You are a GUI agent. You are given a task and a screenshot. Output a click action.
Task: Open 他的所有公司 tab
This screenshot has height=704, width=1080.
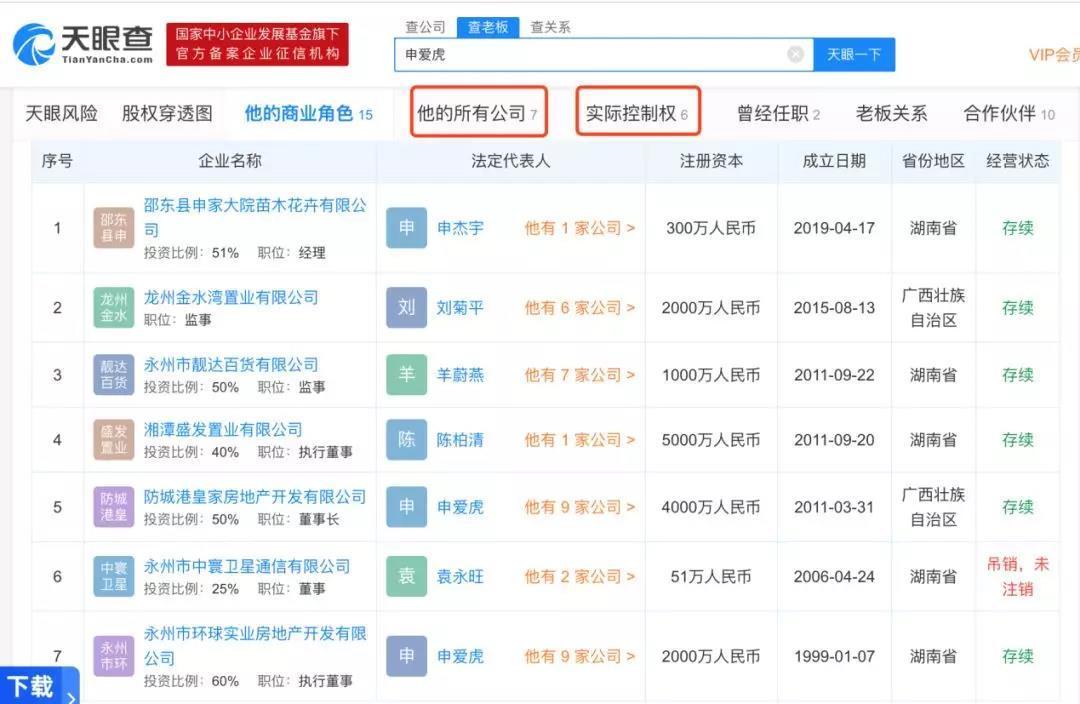(478, 113)
